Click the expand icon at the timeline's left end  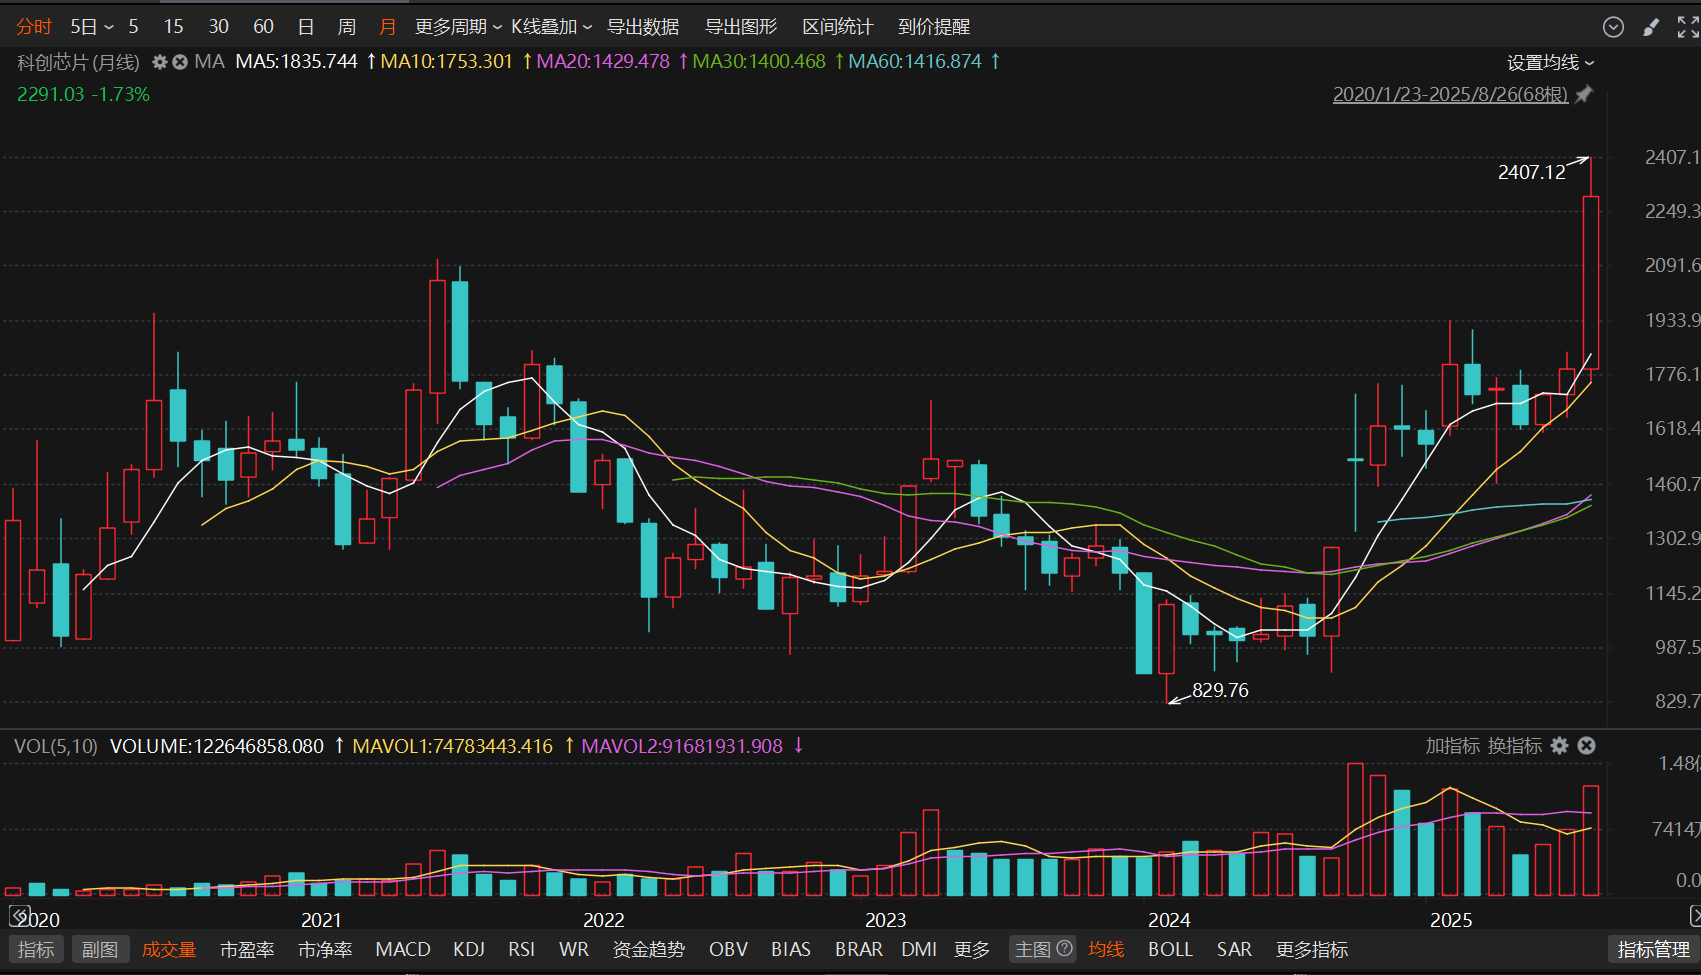click(19, 914)
